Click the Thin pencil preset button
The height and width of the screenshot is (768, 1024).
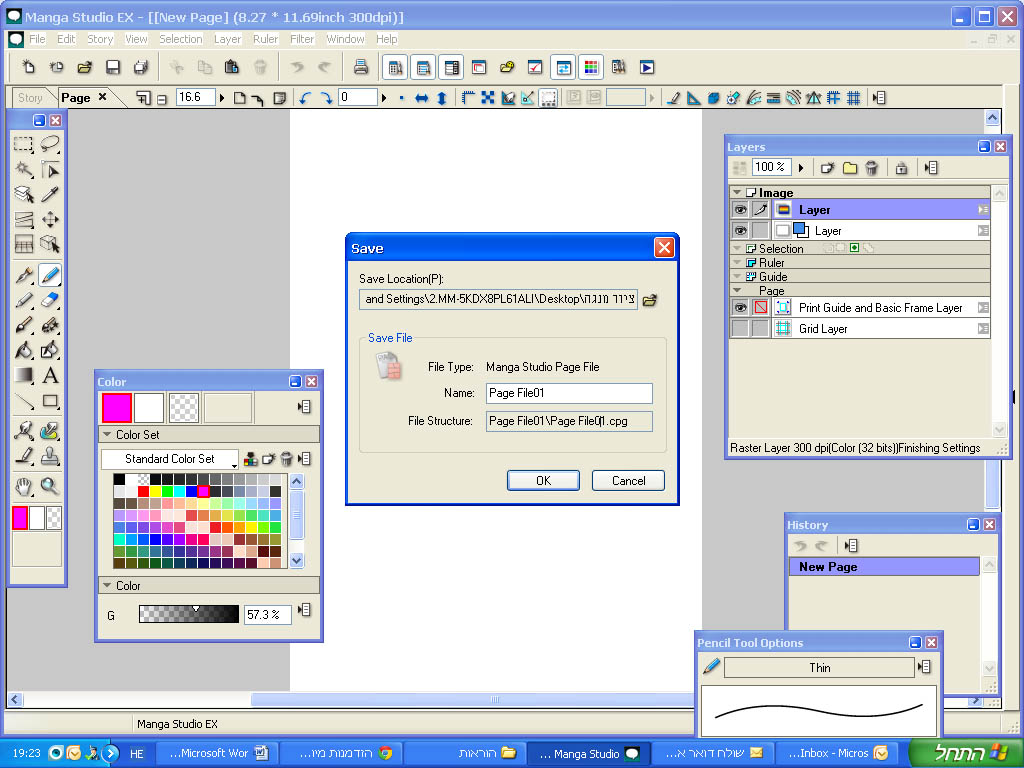[x=820, y=667]
